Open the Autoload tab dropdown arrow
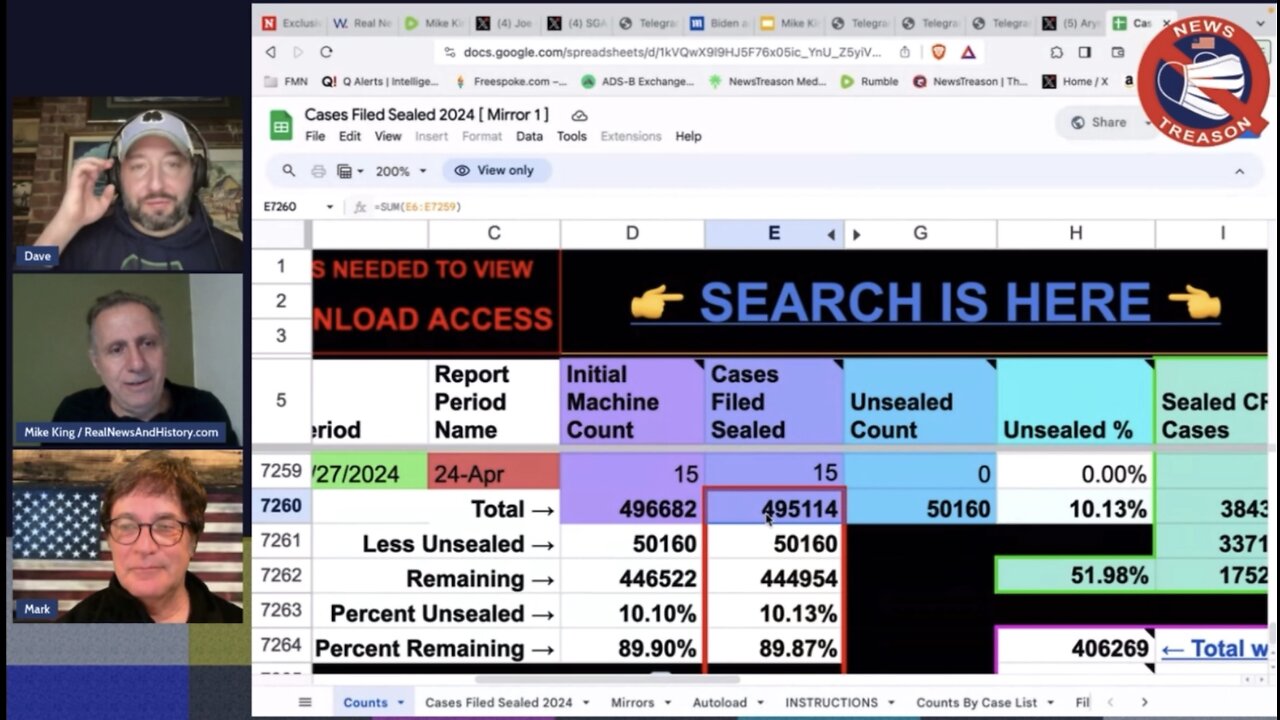The width and height of the screenshot is (1280, 720). point(759,703)
